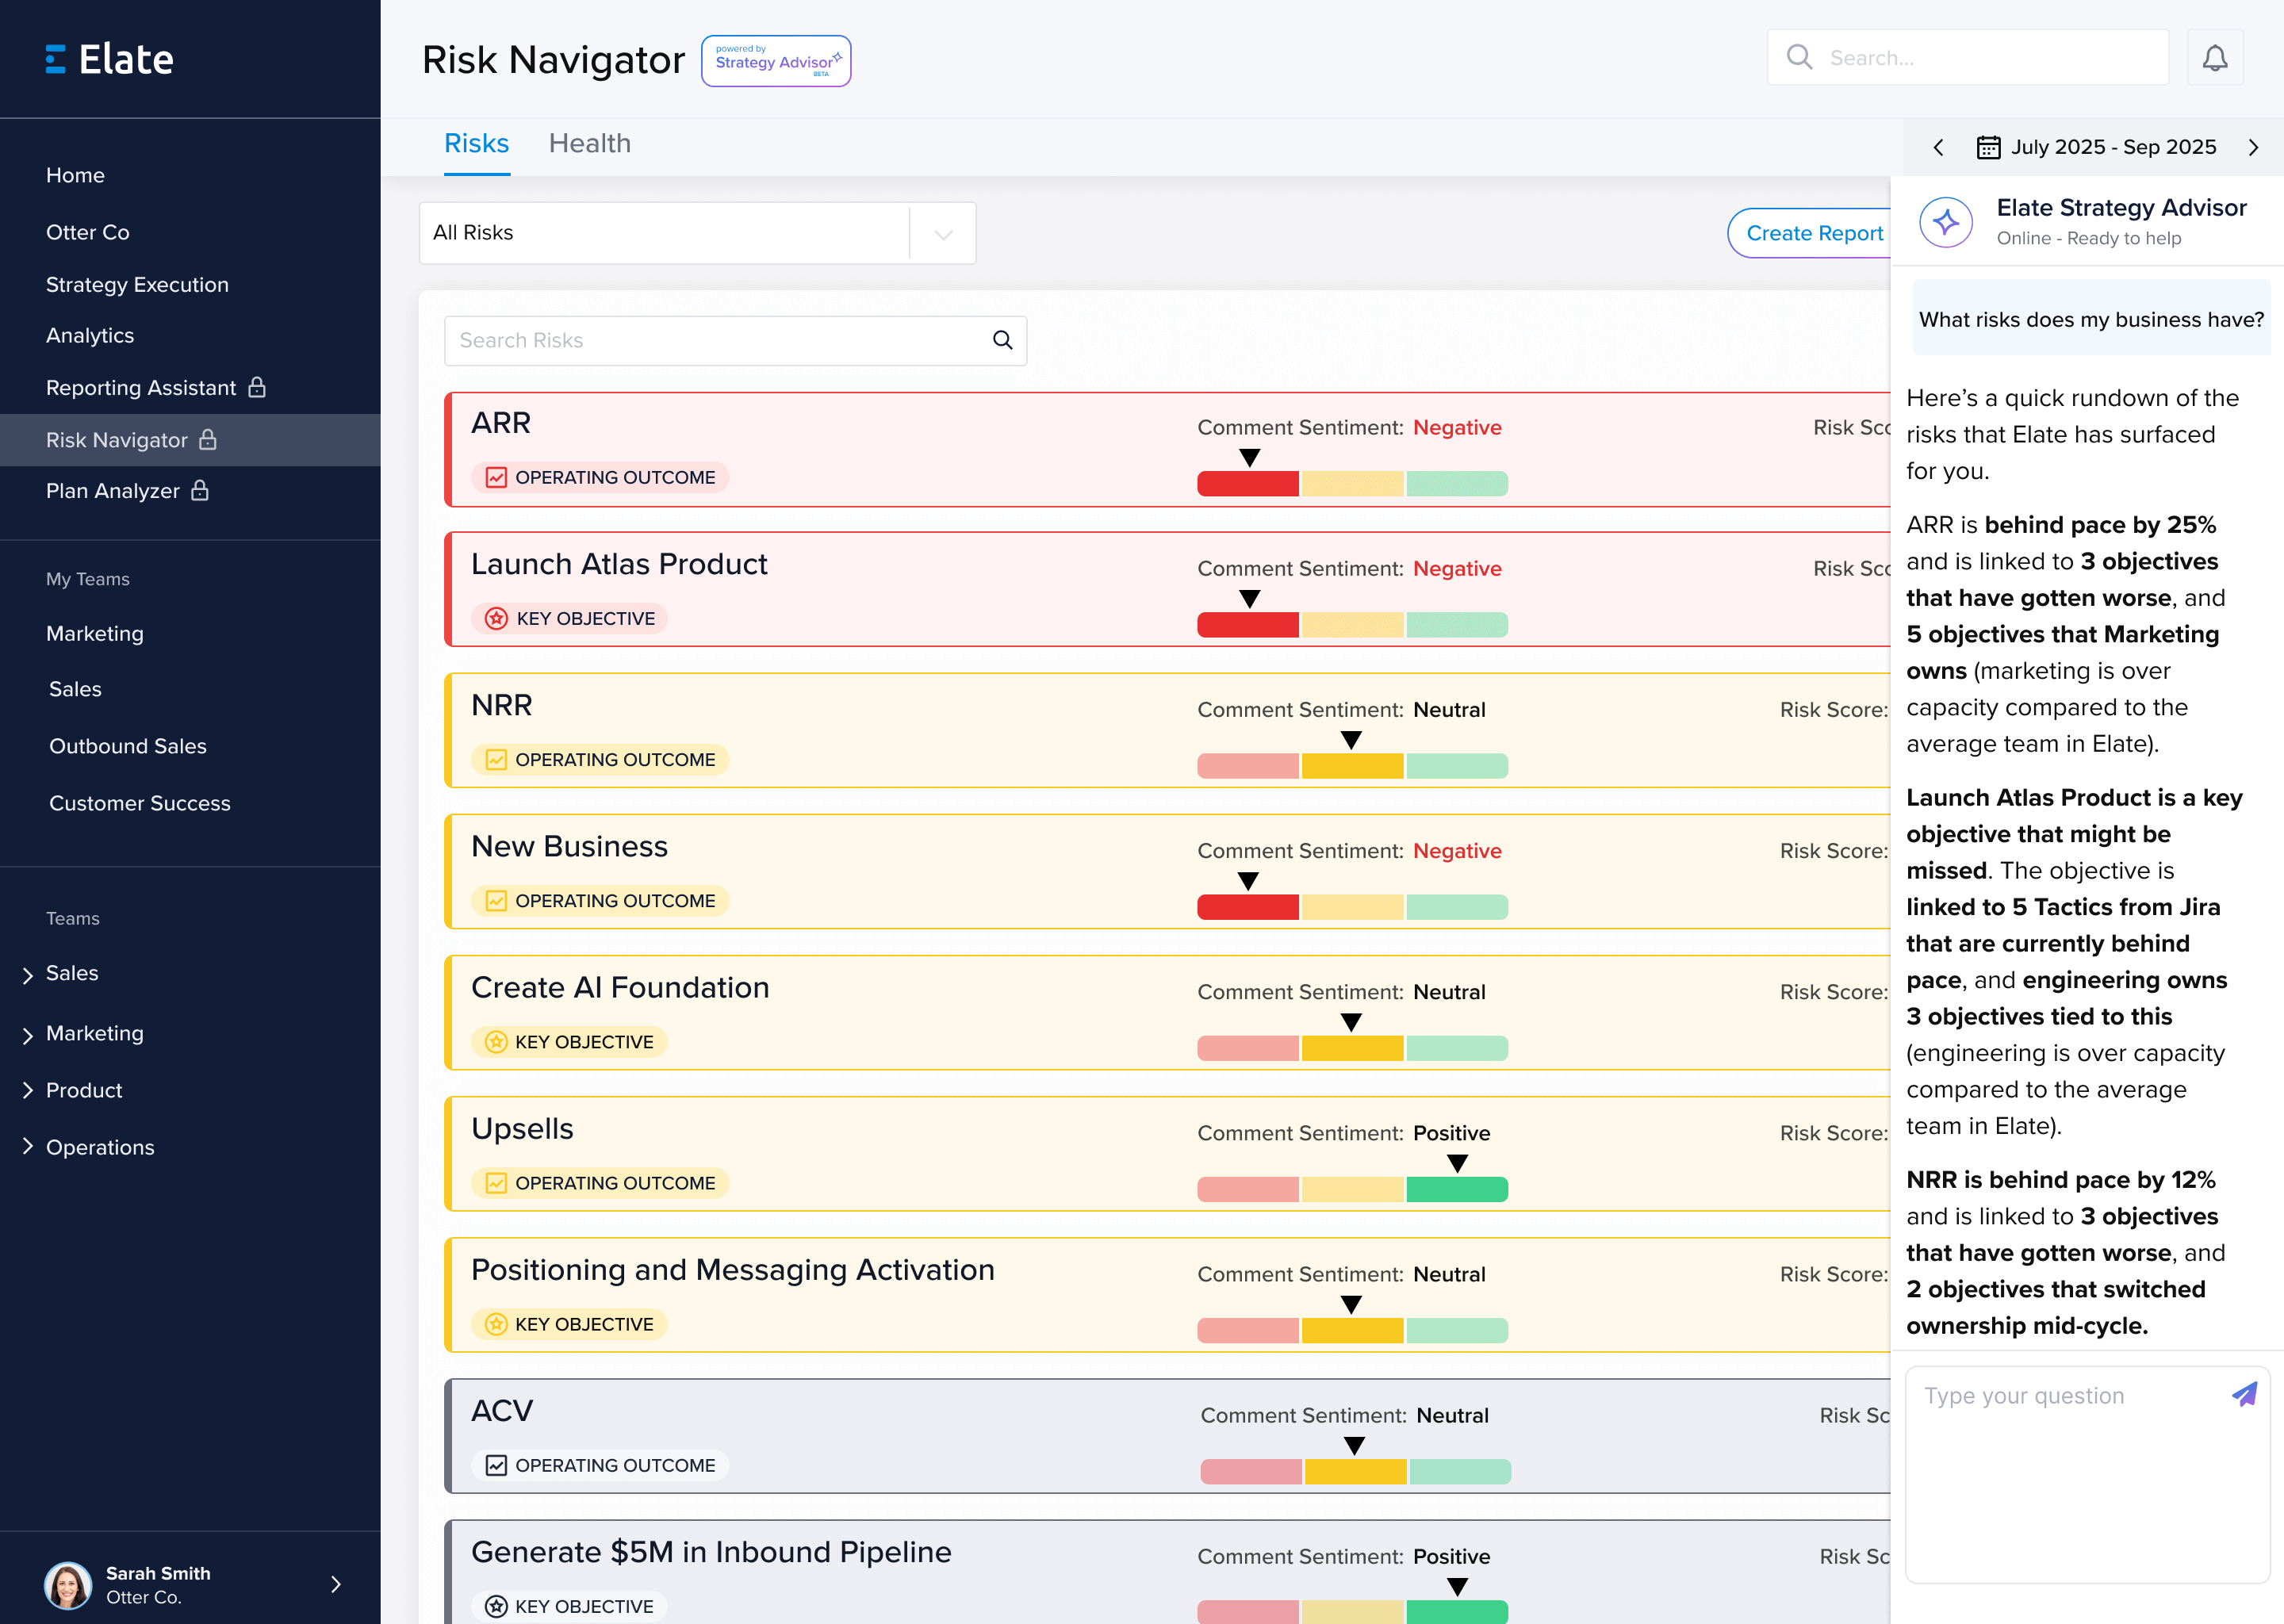The image size is (2284, 1624).
Task: Expand the Operations team tree item
Action: click(28, 1146)
